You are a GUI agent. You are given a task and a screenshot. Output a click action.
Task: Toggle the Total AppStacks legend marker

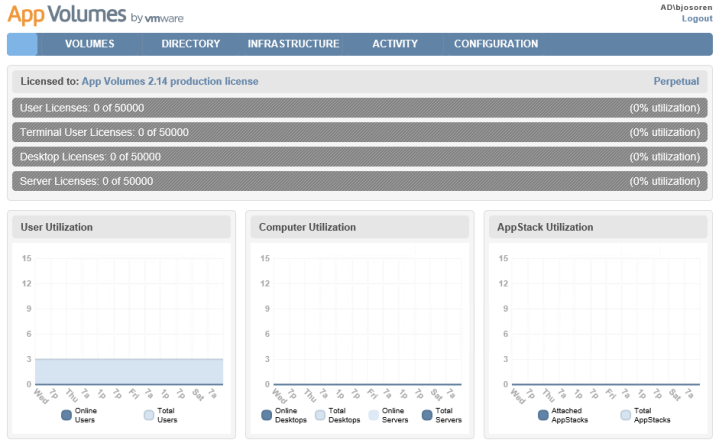tap(626, 415)
